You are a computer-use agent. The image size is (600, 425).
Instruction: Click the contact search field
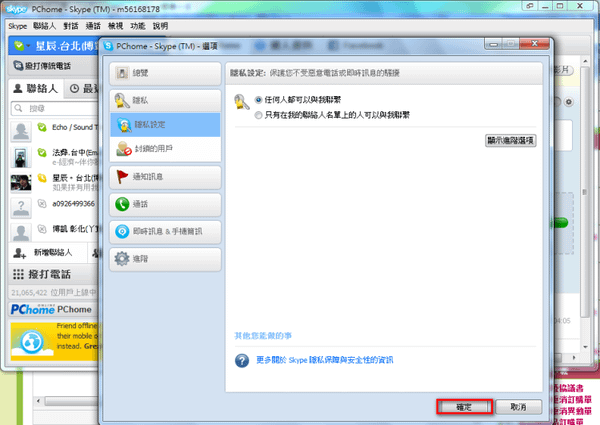click(x=55, y=109)
